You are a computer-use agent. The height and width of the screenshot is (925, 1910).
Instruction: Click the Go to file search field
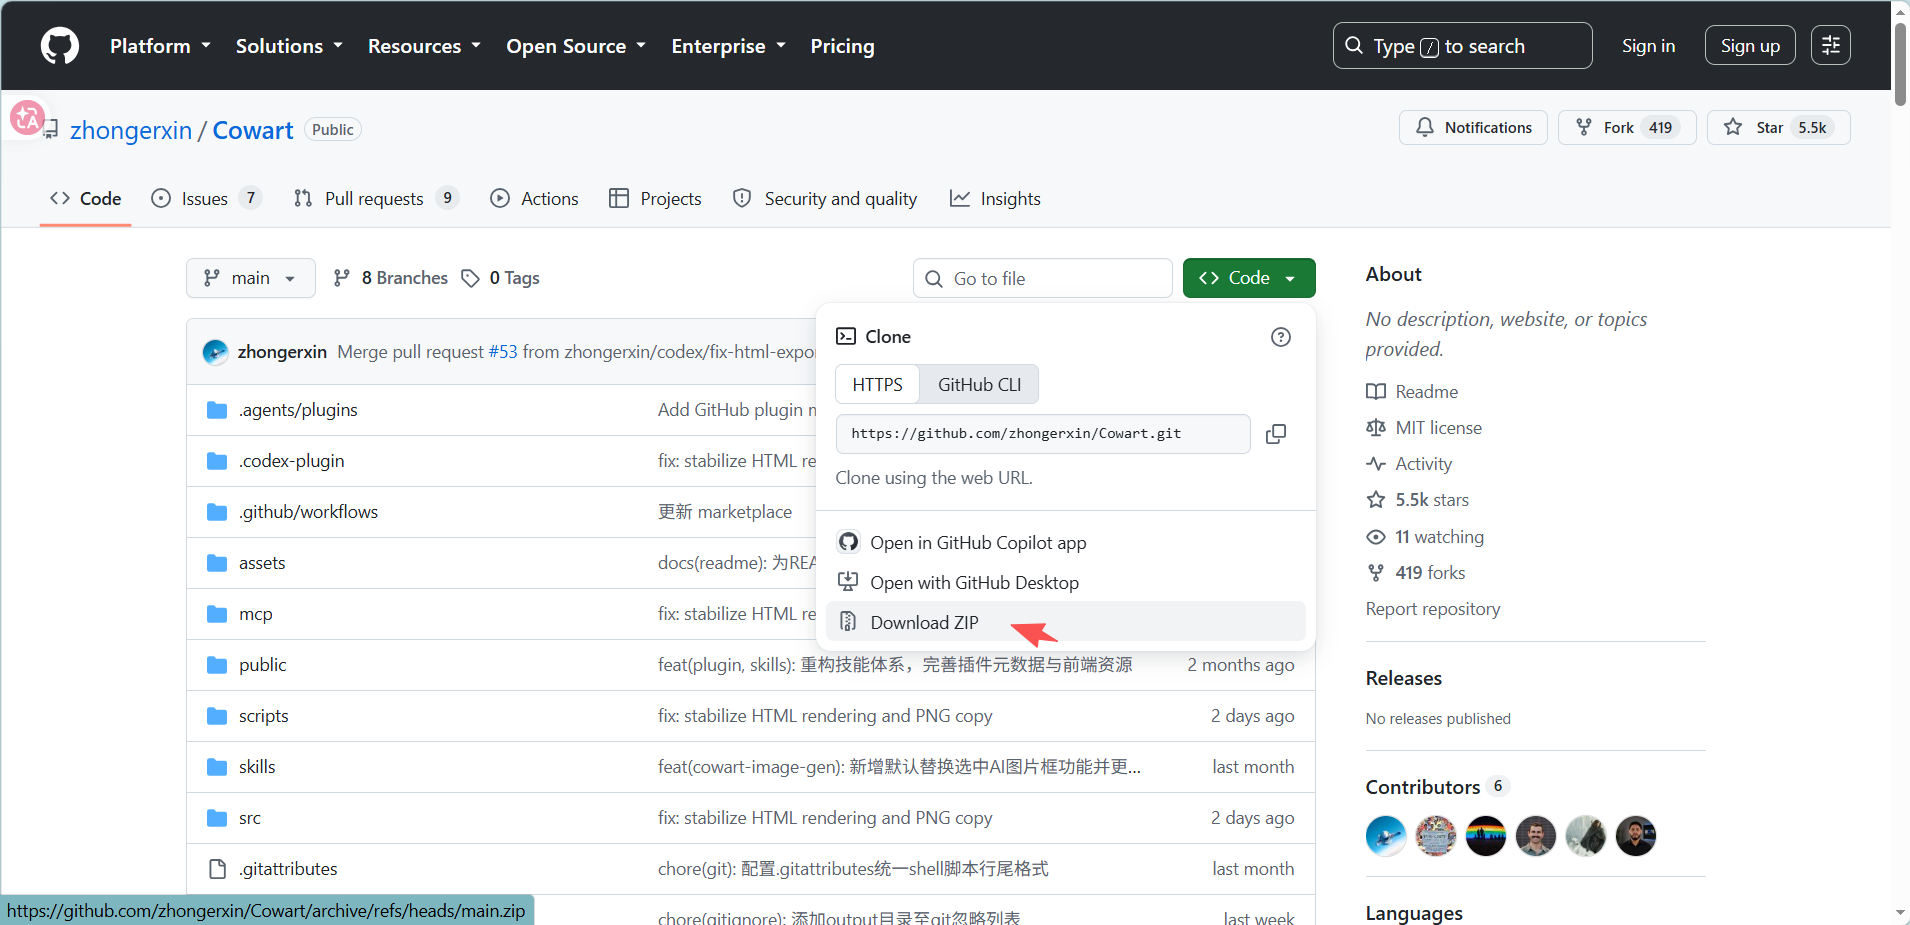[x=1043, y=278]
